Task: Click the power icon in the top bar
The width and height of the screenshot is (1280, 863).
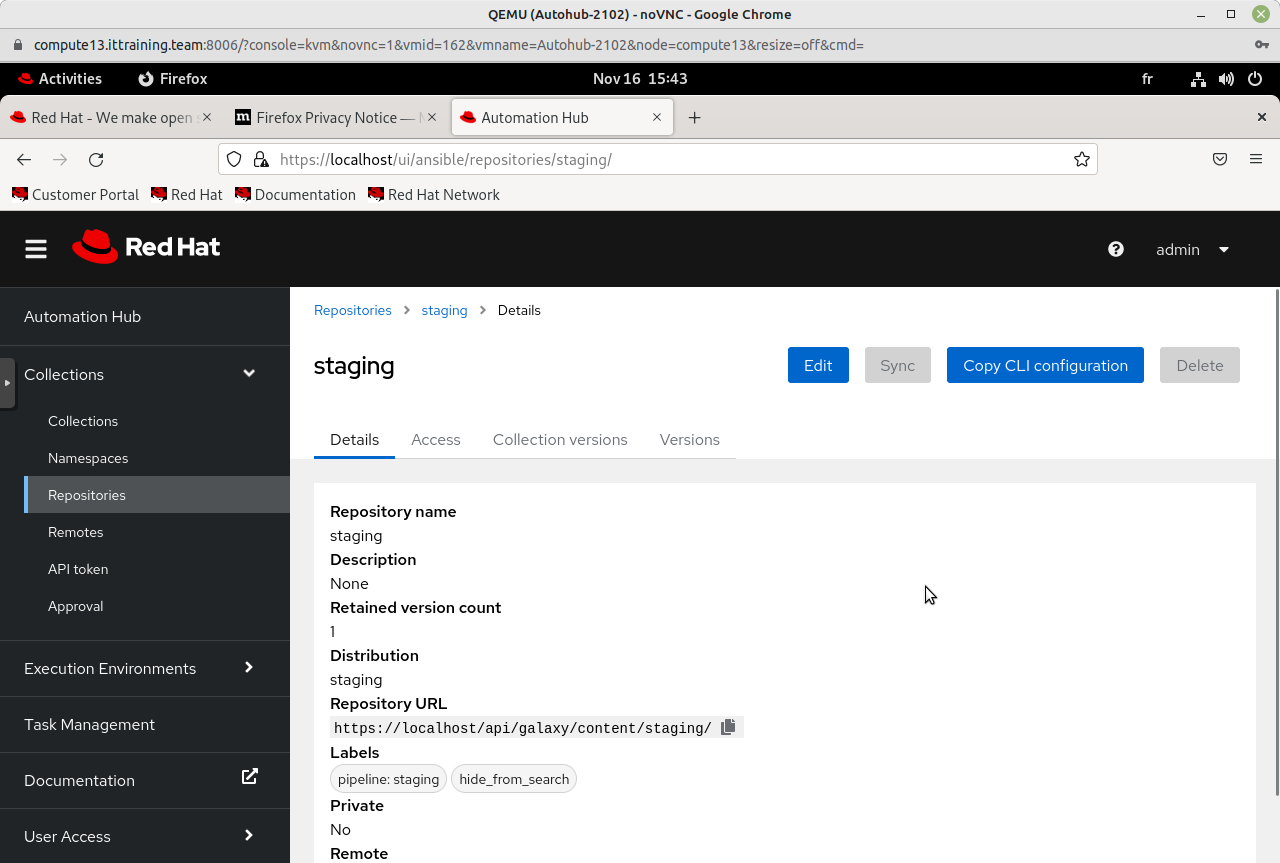Action: pos(1255,79)
